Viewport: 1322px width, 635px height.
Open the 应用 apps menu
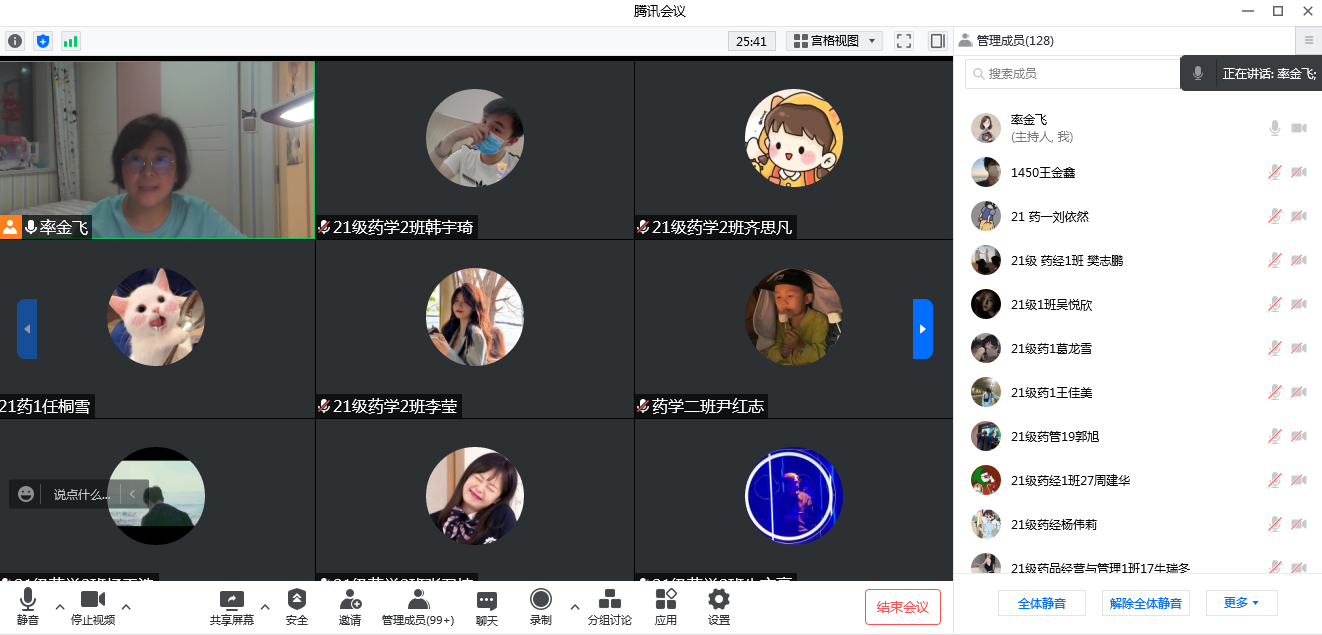666,607
